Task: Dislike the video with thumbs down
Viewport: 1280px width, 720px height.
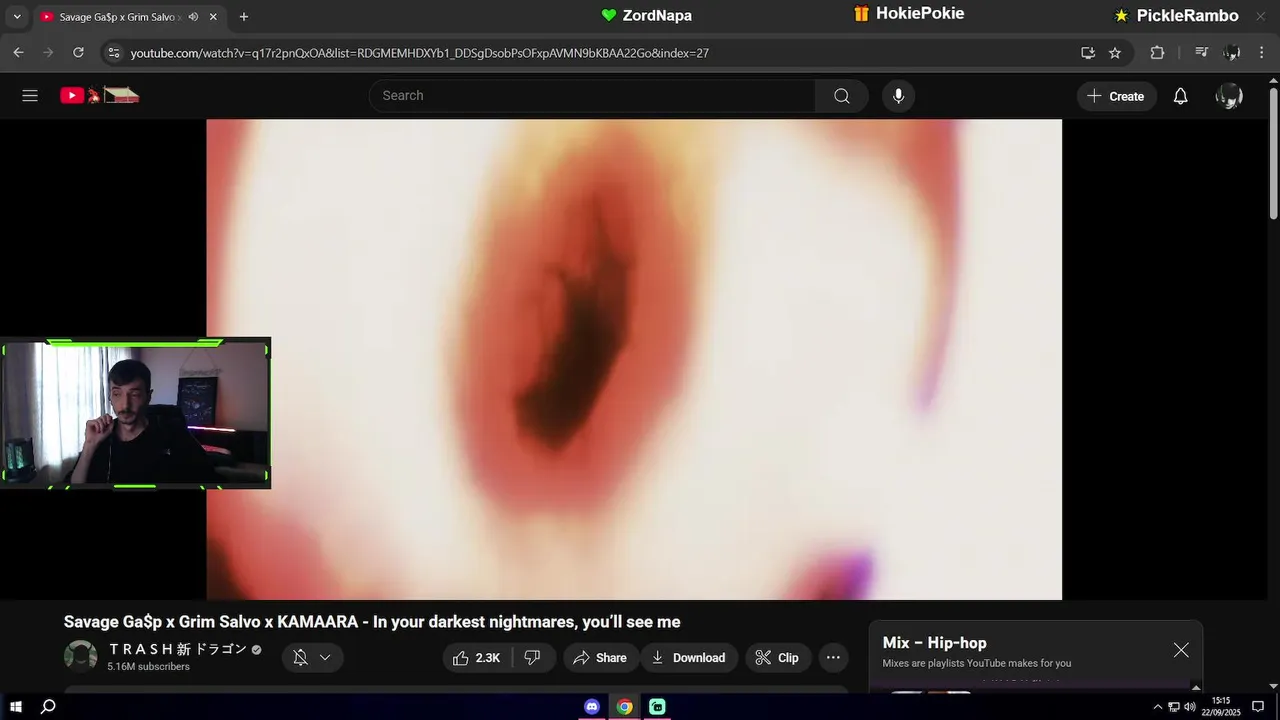Action: point(533,657)
